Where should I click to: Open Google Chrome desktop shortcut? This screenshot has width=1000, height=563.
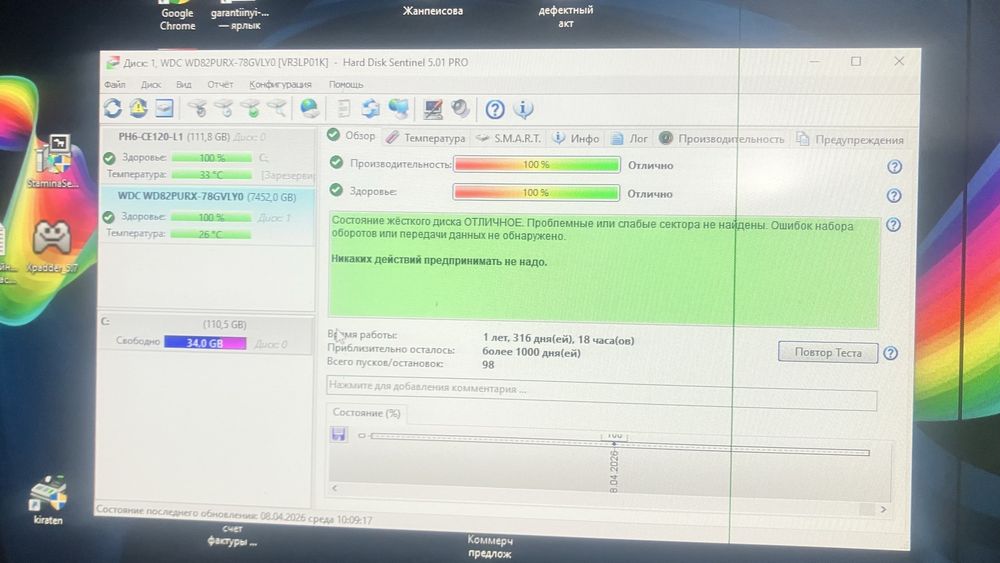click(177, 16)
